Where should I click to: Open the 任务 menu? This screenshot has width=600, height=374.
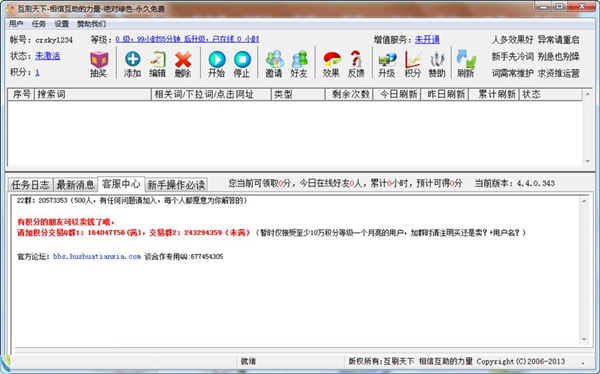click(x=39, y=24)
